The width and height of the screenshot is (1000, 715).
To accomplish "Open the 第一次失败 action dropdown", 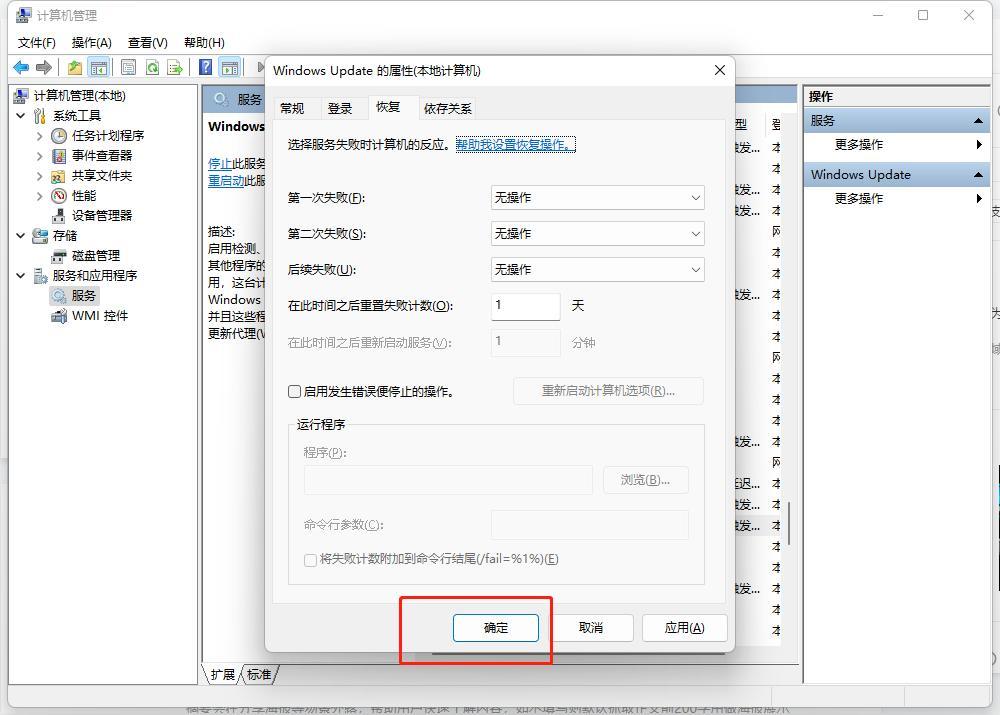I will [598, 198].
